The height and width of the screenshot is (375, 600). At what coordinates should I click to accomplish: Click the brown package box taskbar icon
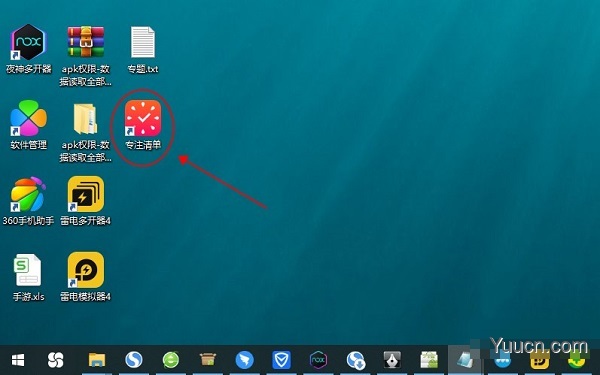point(208,360)
